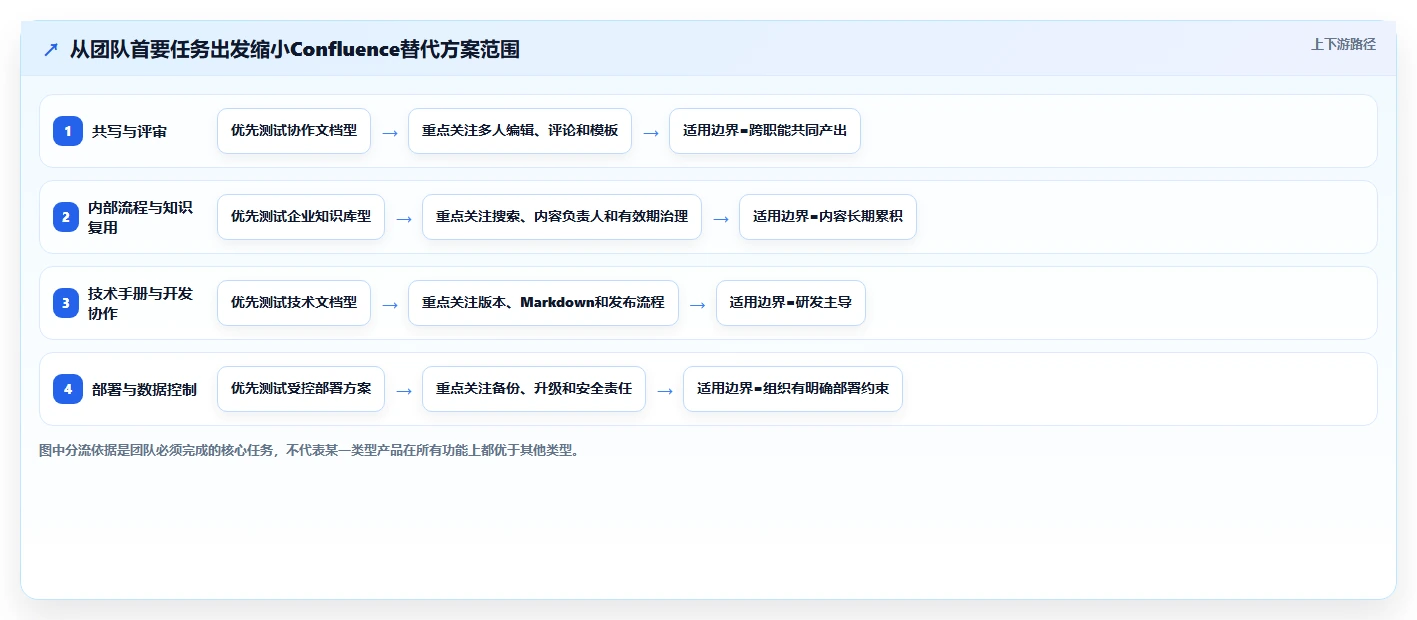Click the 优先测试协作文档型 box
Screen dimensions: 1417x620
click(294, 131)
